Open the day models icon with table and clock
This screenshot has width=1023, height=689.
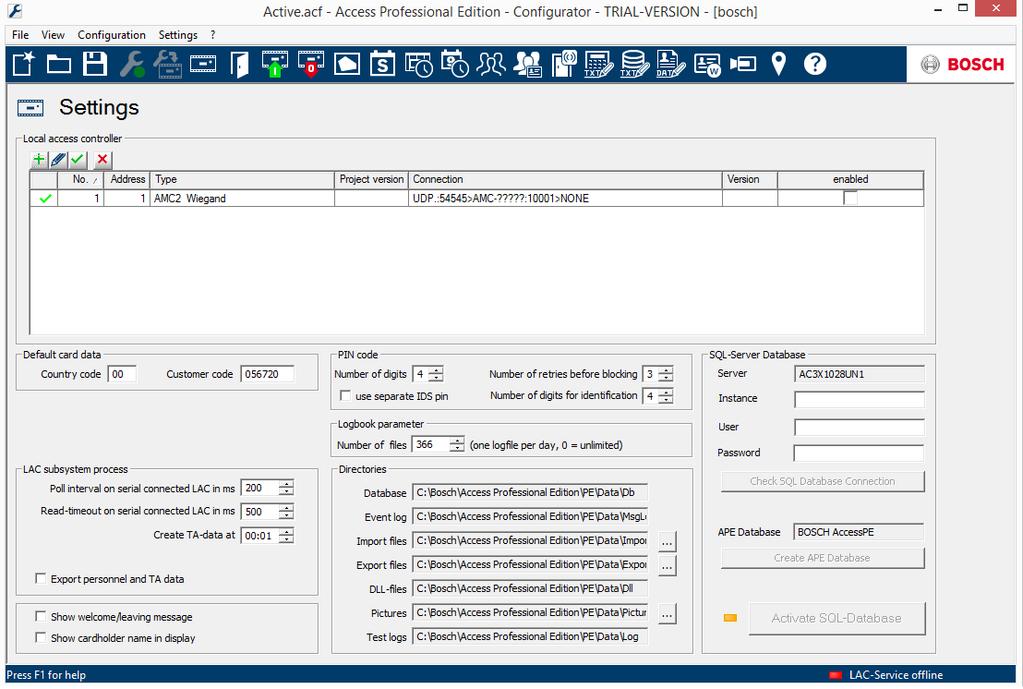pos(419,64)
